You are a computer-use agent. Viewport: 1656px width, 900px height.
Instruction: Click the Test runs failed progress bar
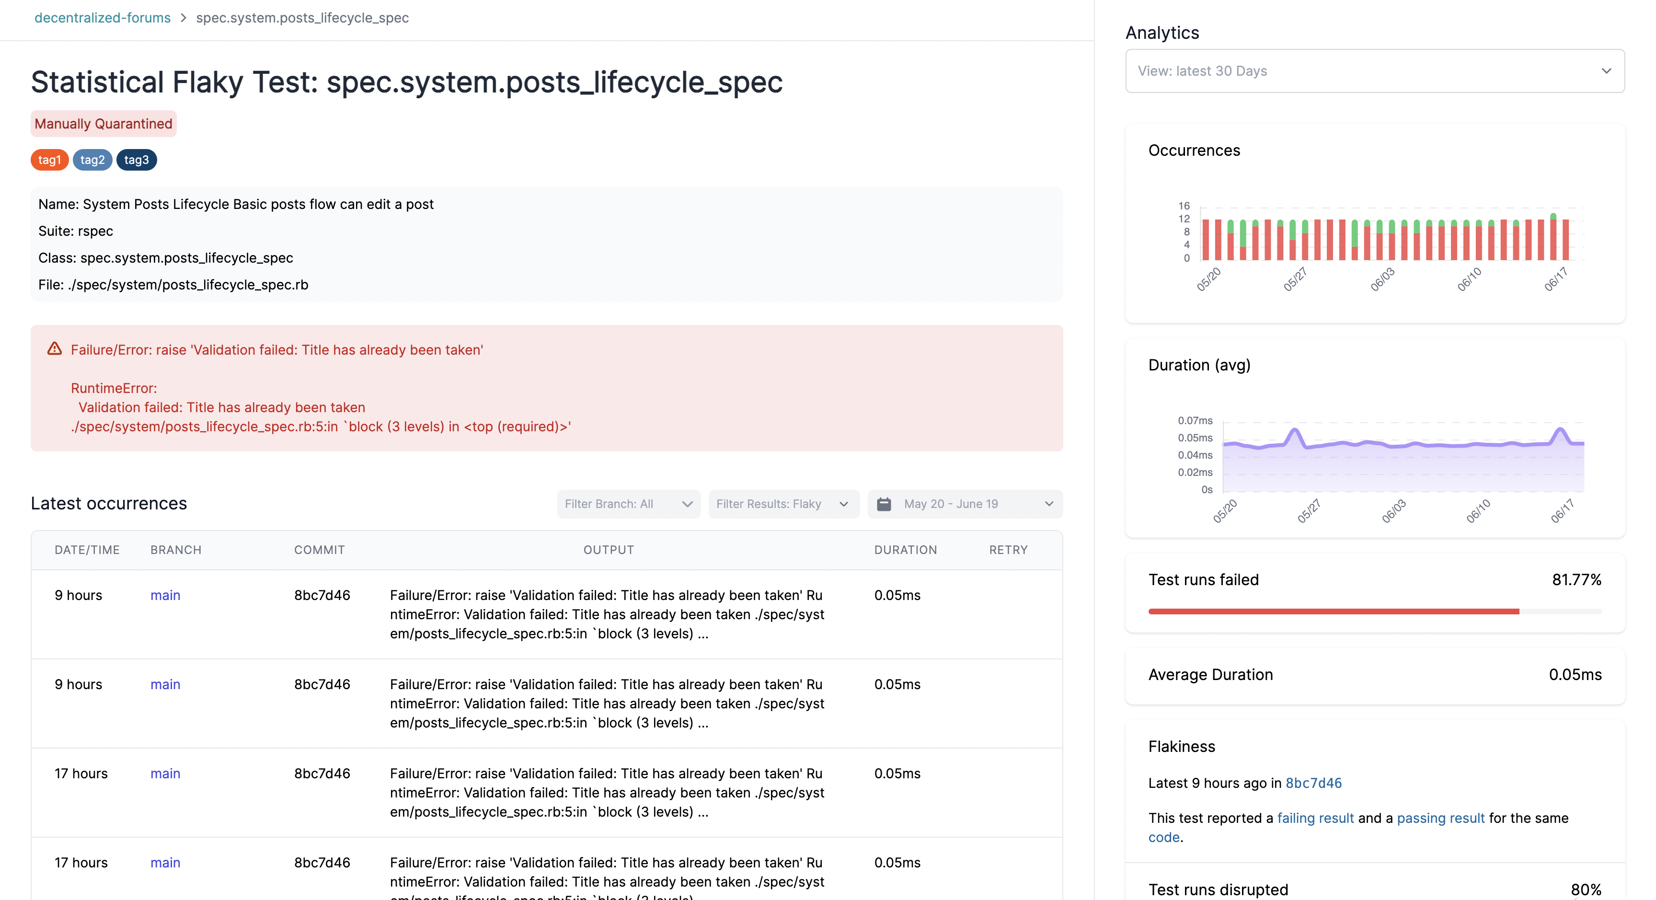pos(1374,611)
